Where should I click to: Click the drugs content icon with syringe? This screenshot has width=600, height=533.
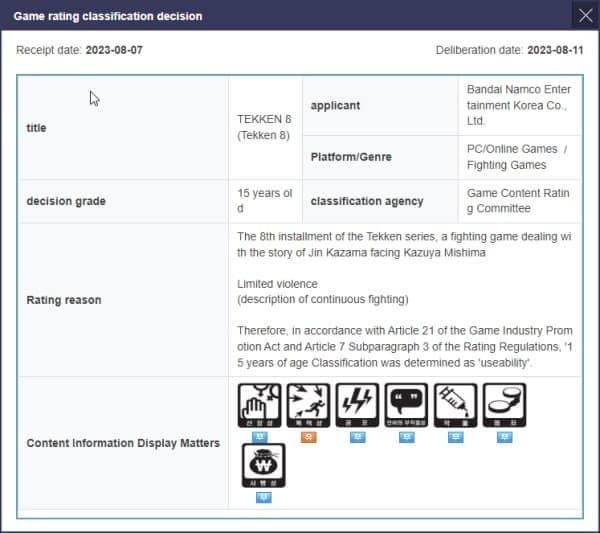tap(455, 405)
